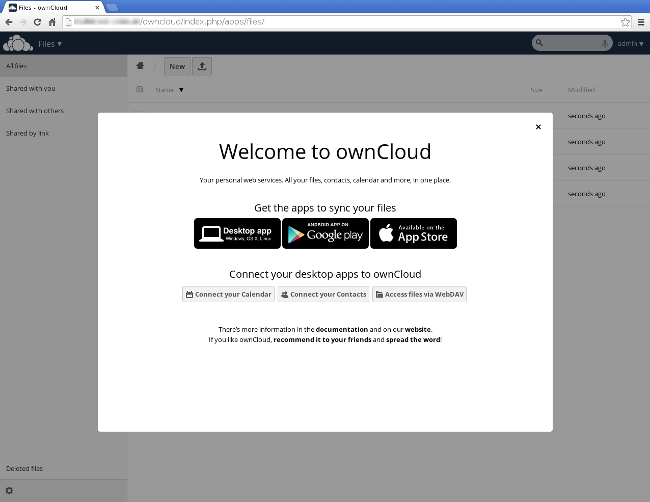Go to the home folder breadcrumb icon

coord(140,66)
